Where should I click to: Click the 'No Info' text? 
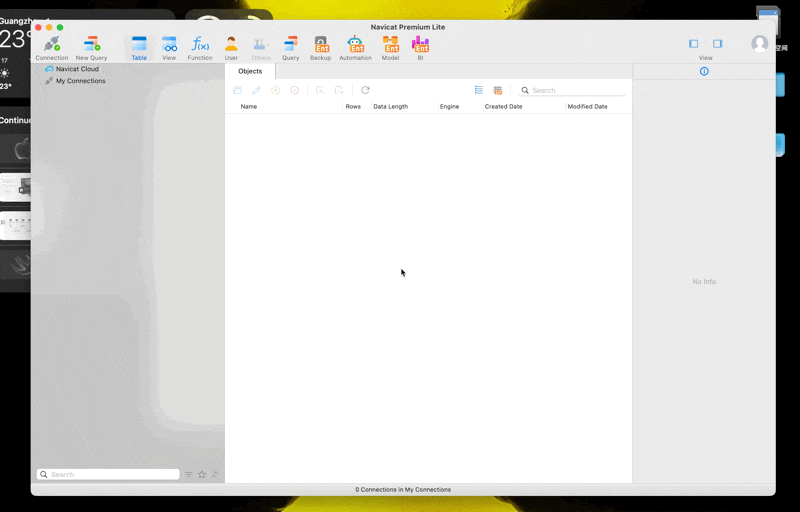click(704, 281)
